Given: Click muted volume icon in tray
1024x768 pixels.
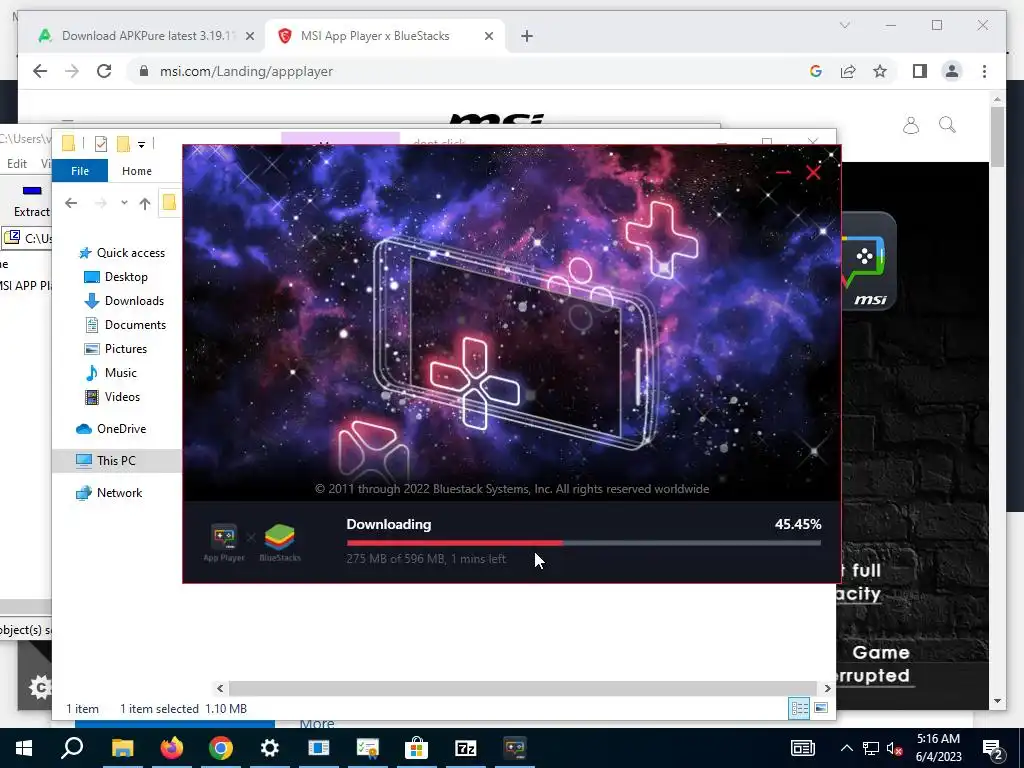Looking at the screenshot, I should tap(895, 748).
